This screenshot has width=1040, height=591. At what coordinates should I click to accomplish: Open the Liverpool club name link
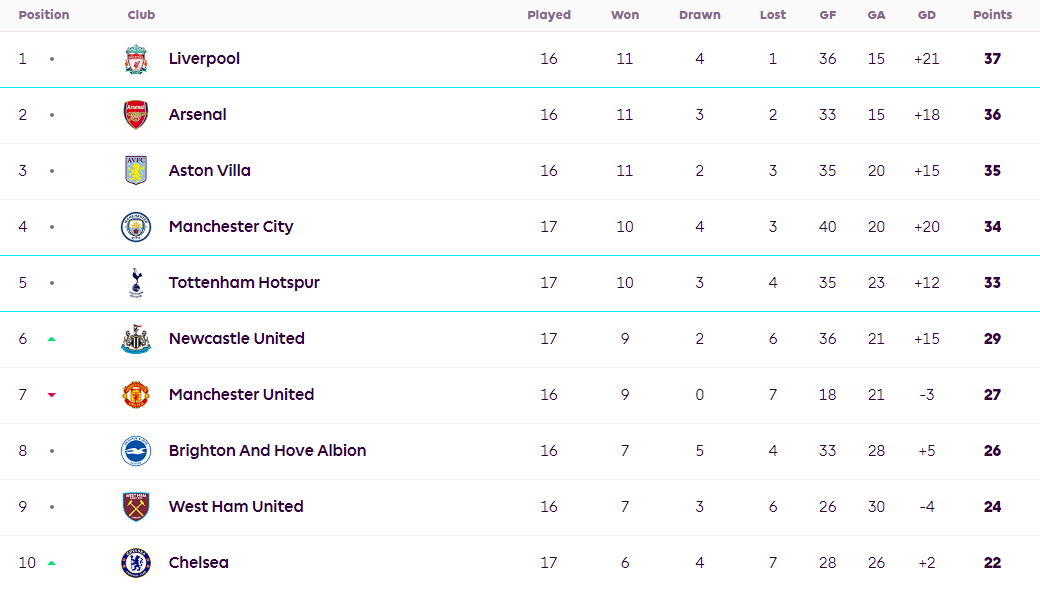(204, 58)
